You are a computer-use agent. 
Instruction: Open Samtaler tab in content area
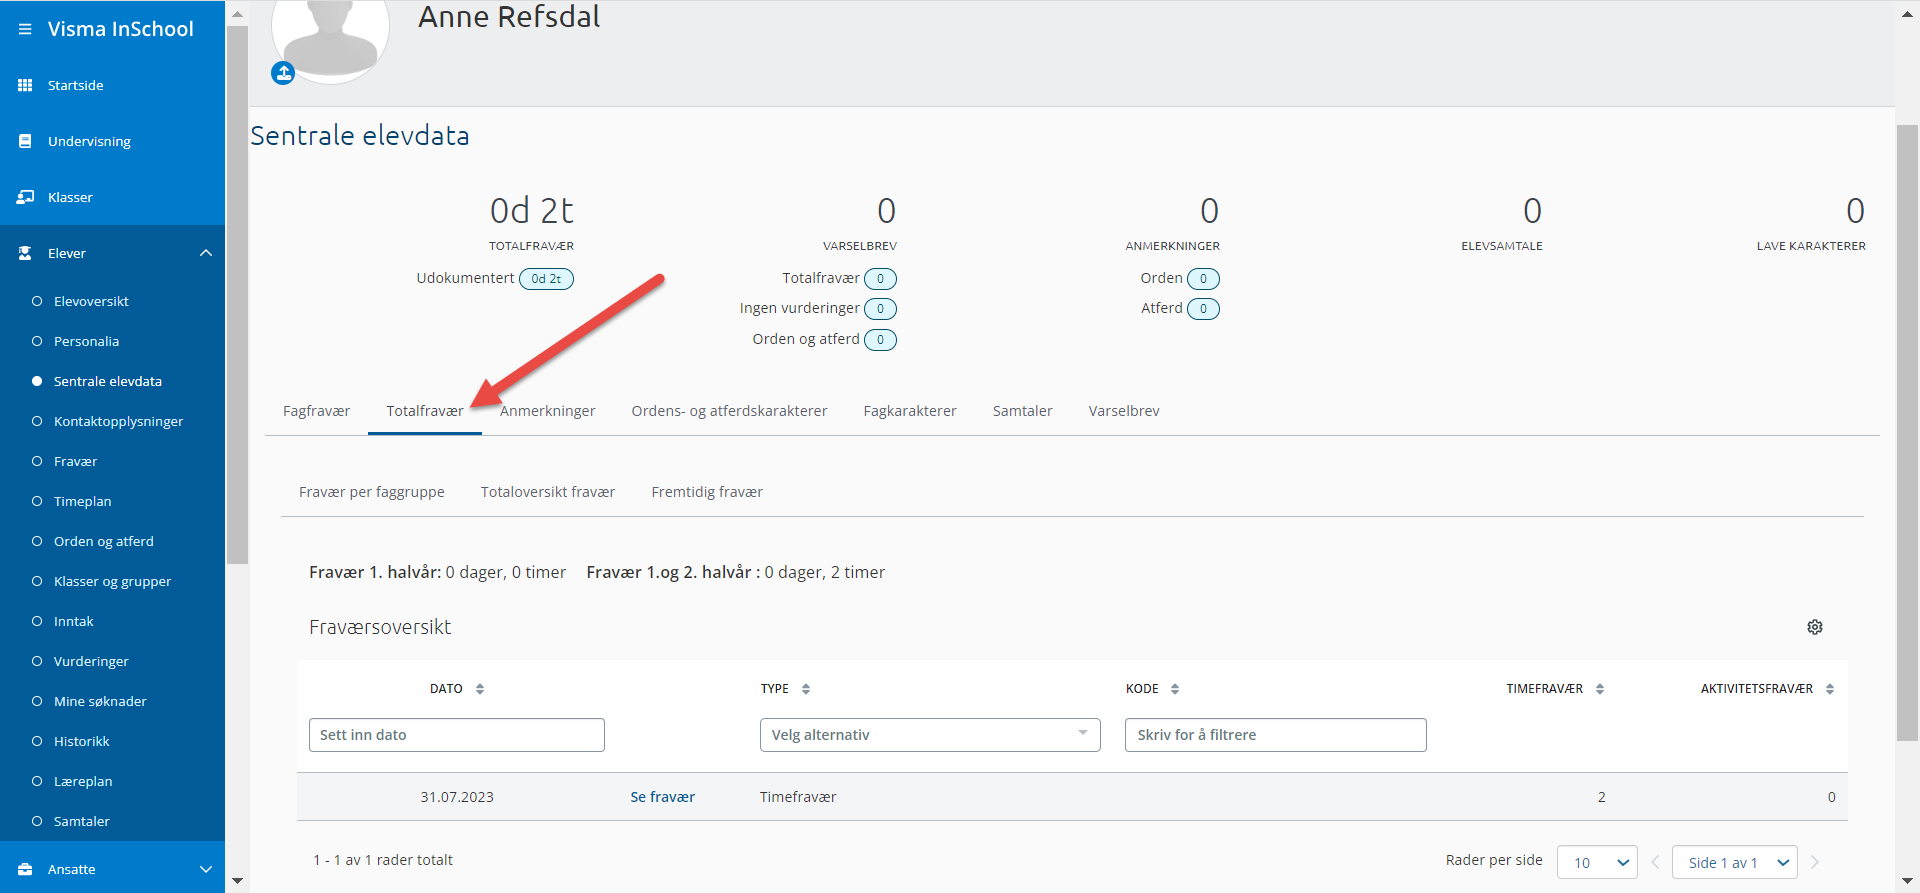point(1022,411)
